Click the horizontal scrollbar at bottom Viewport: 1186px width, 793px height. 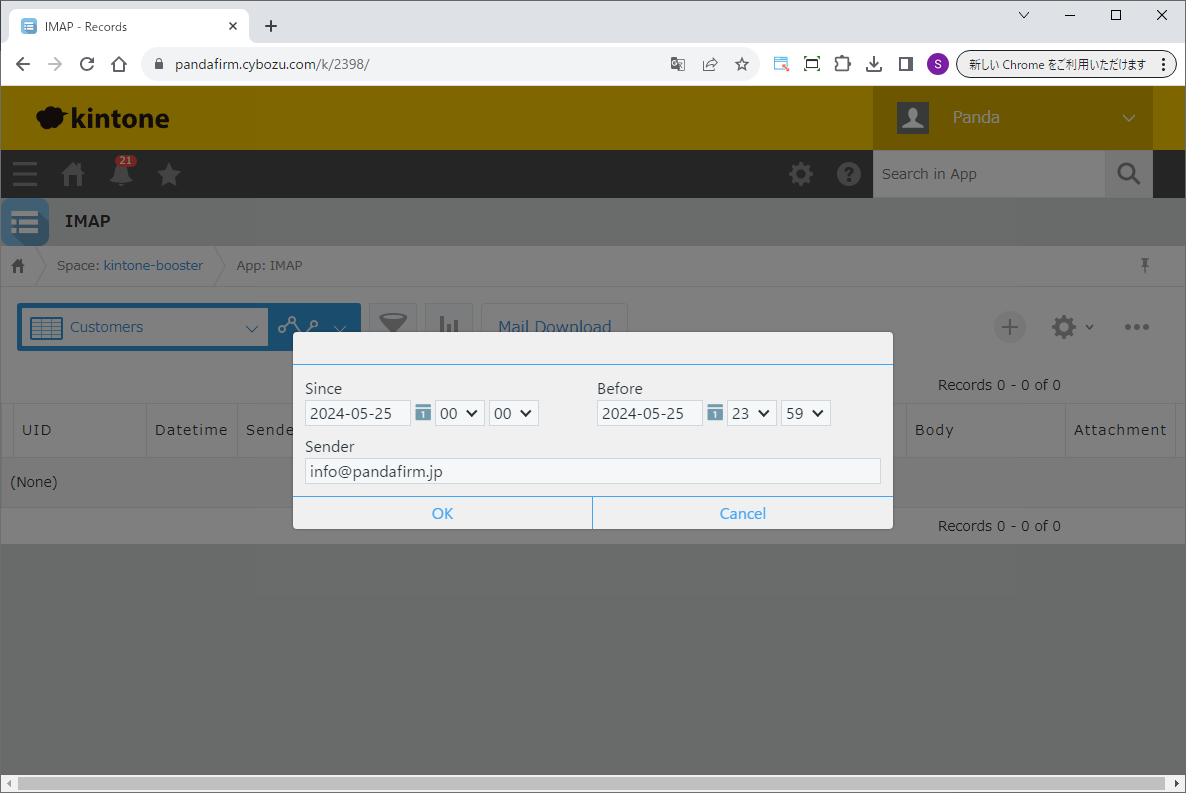[x=592, y=784]
